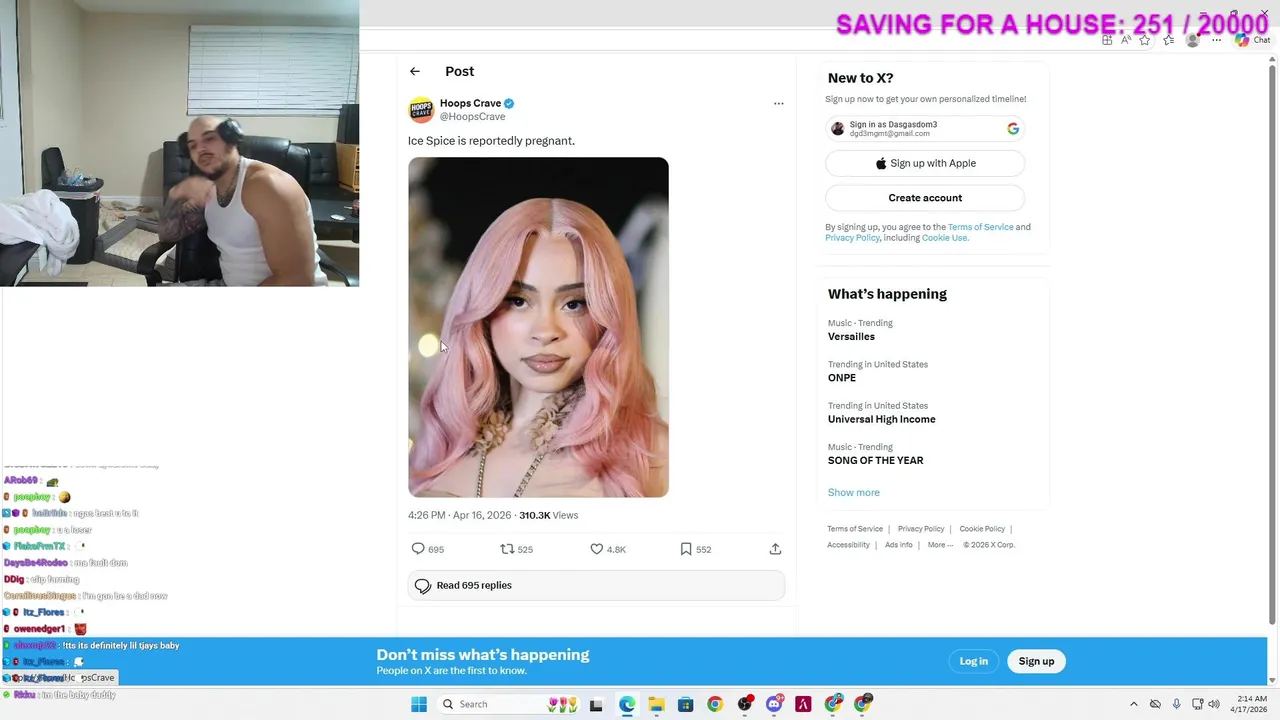1280x720 pixels.
Task: Click the Edge split screen icon
Action: pyautogui.click(x=1107, y=40)
